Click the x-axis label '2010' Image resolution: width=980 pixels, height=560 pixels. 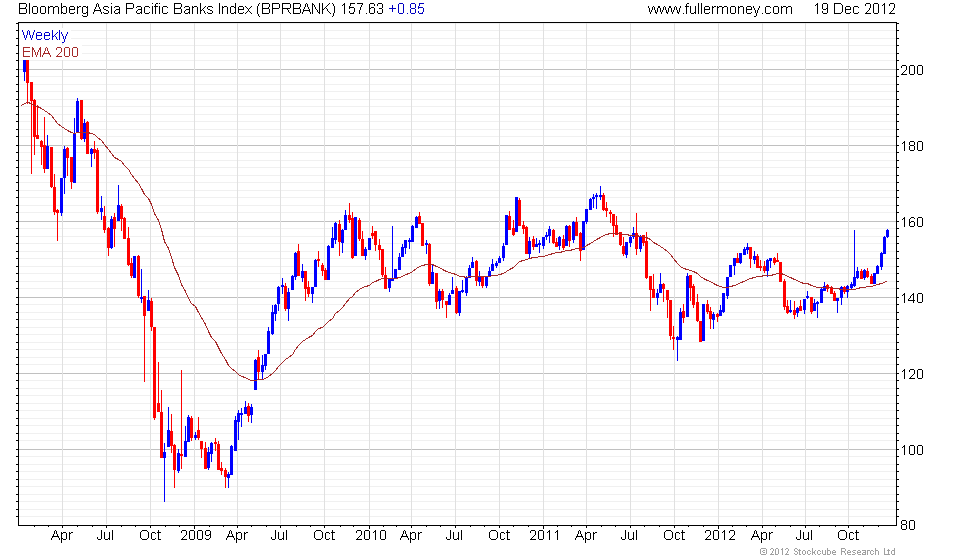tap(371, 536)
